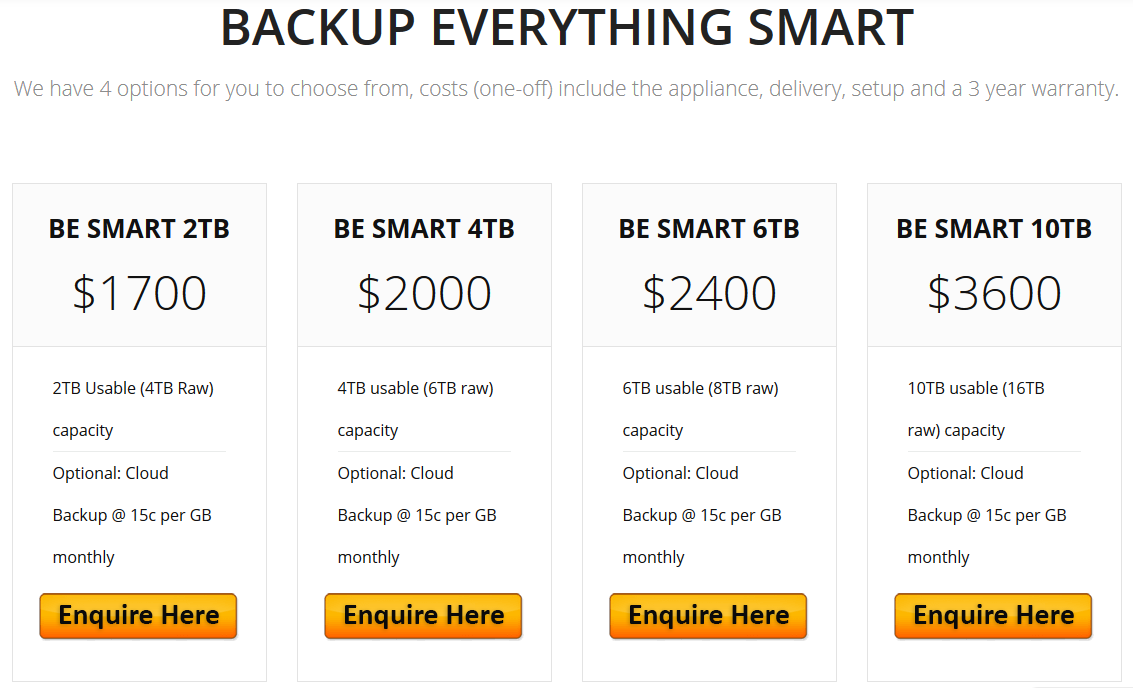Click the BACKUP EVERYTHING SMART heading
The height and width of the screenshot is (688, 1133).
(567, 27)
